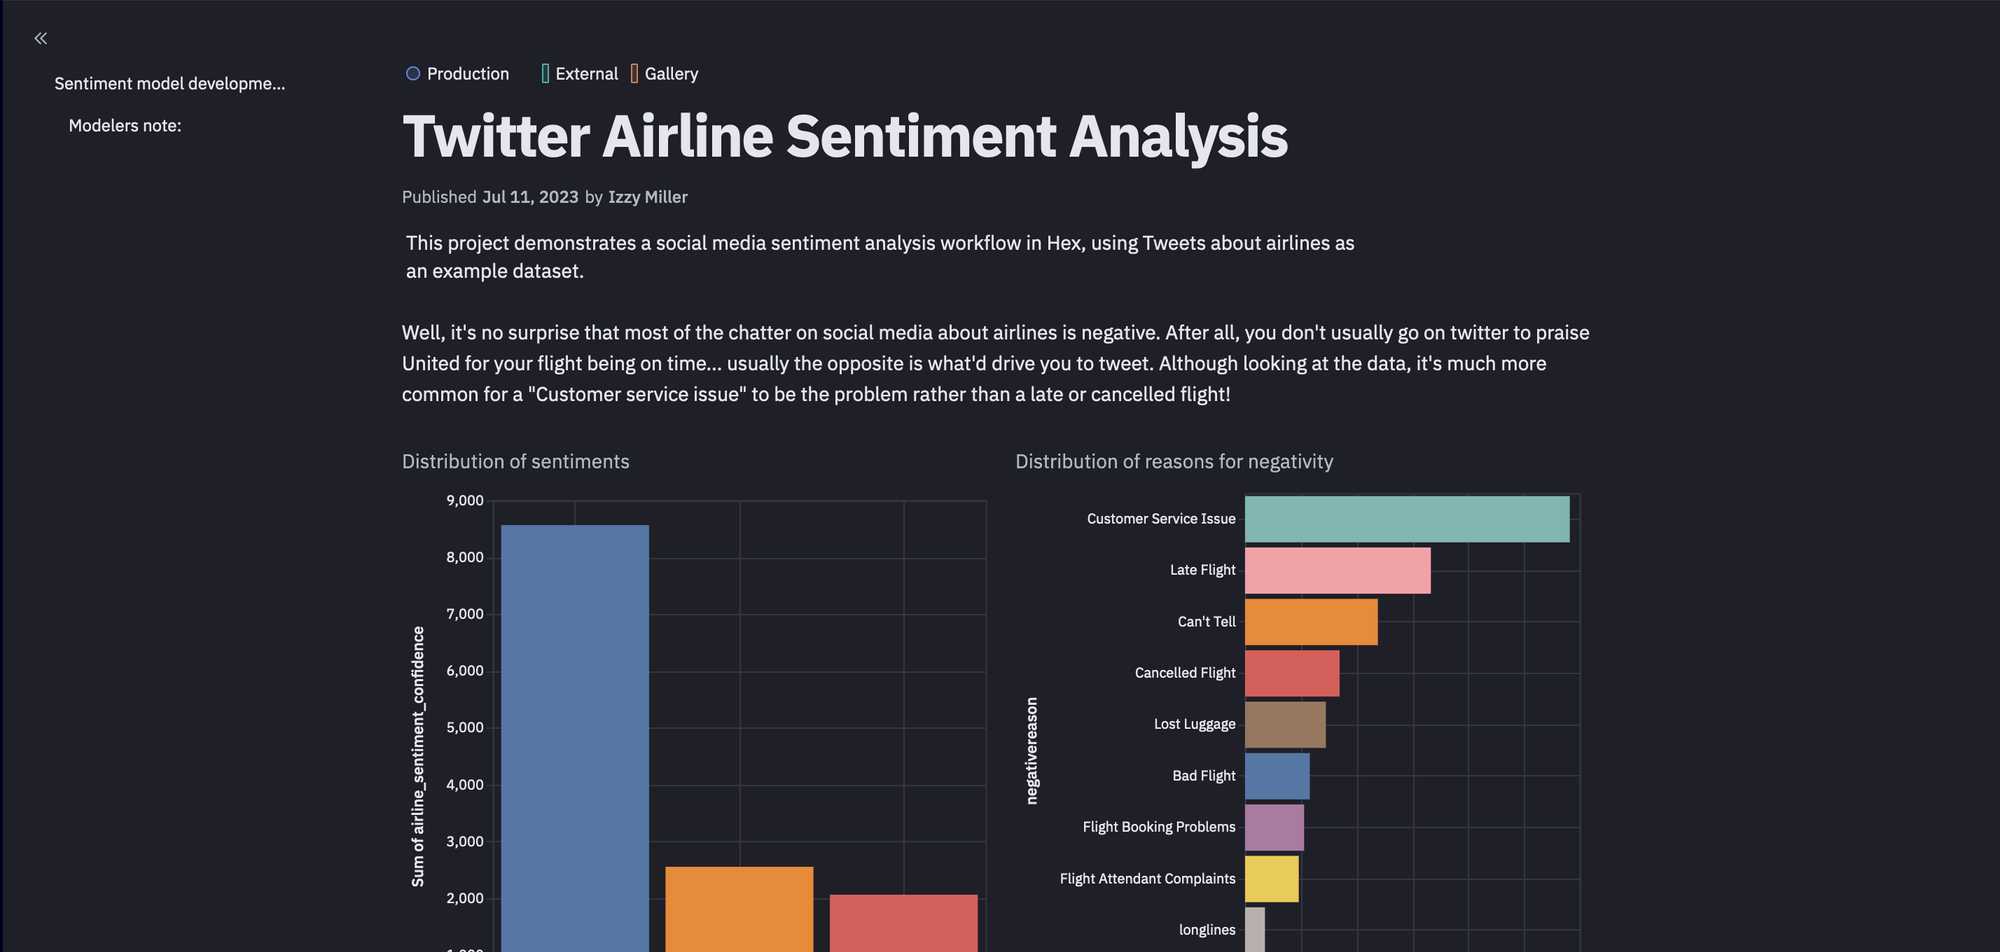Viewport: 2000px width, 952px height.
Task: Collapse the sidebar with double-chevron icon
Action: point(41,39)
